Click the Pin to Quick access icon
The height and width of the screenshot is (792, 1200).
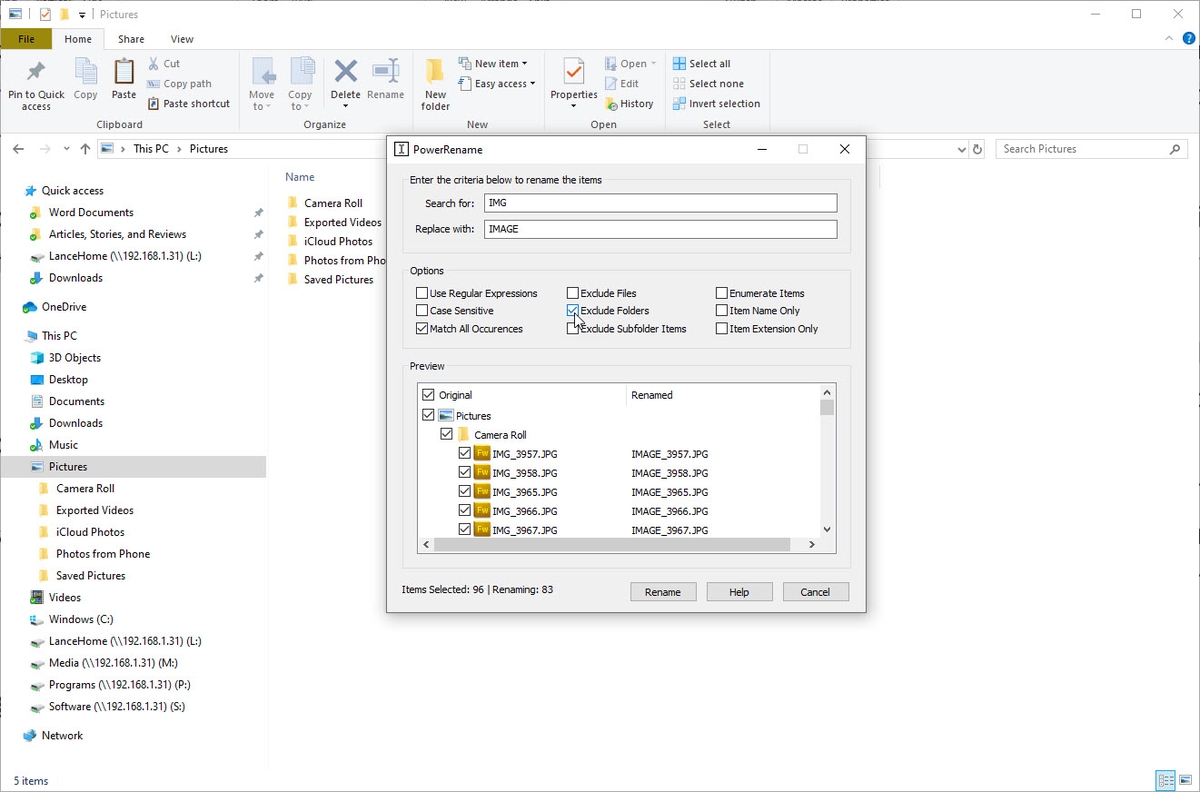[x=36, y=72]
